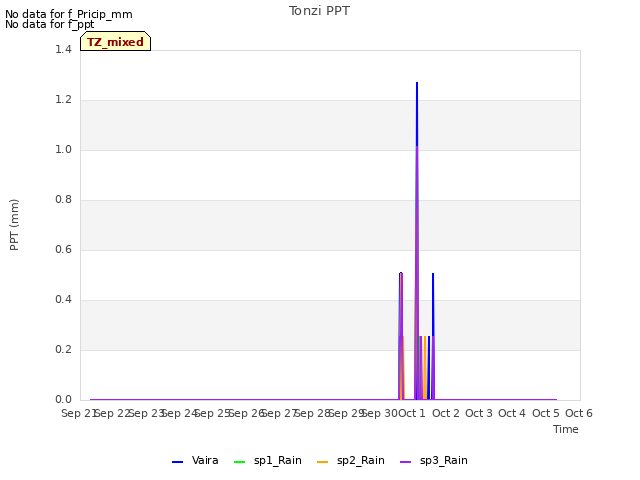Click the 0.4 y-axis tick label
The image size is (640, 480).
63,300
